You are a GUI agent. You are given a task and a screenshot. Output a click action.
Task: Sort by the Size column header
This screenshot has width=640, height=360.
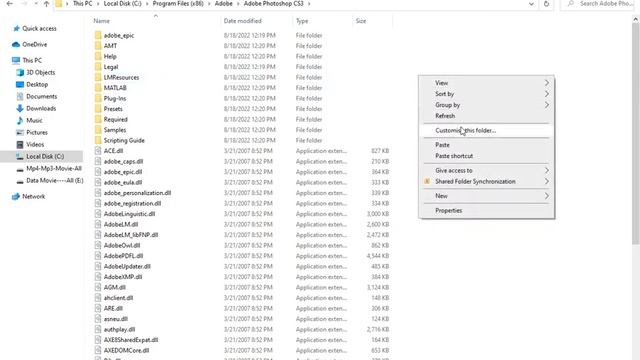click(x=361, y=21)
